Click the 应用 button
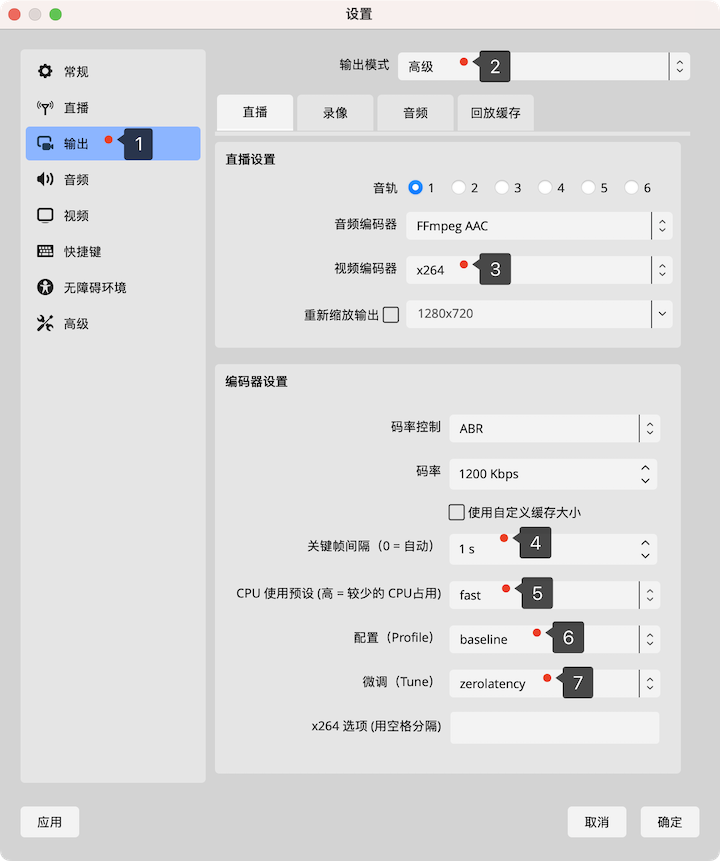This screenshot has width=720, height=861. pyautogui.click(x=50, y=822)
